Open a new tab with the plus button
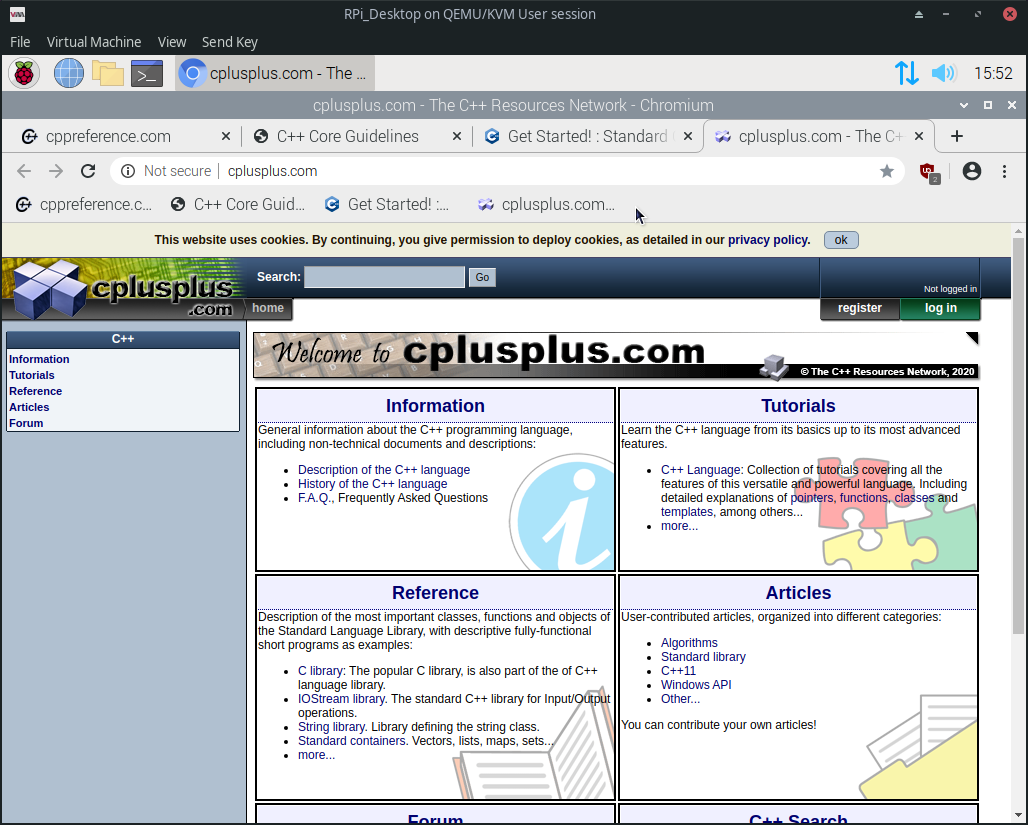Screen dimensions: 1028x825 (x=957, y=136)
